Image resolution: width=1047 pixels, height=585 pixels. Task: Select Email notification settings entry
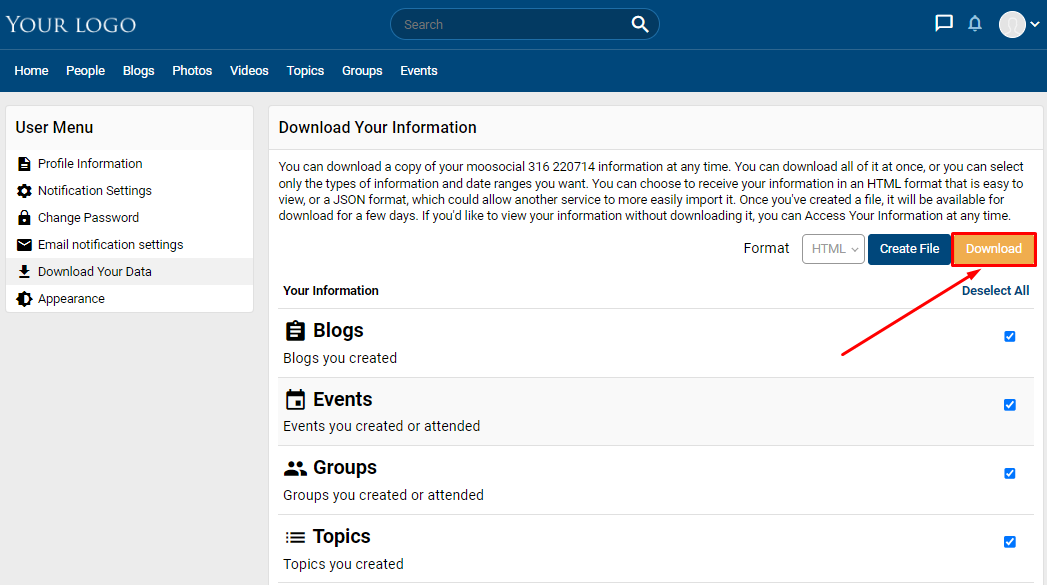(130, 244)
